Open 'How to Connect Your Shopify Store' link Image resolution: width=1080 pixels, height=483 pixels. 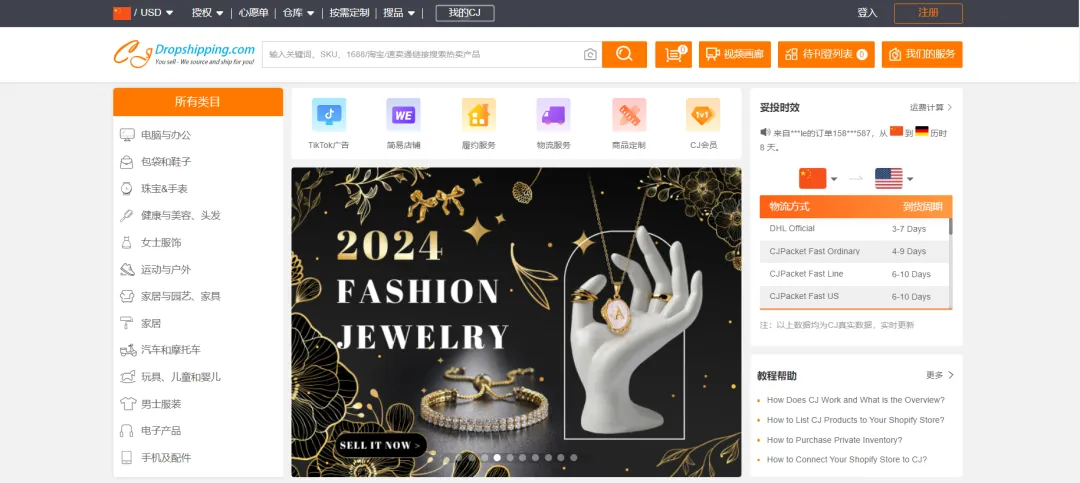click(x=847, y=460)
